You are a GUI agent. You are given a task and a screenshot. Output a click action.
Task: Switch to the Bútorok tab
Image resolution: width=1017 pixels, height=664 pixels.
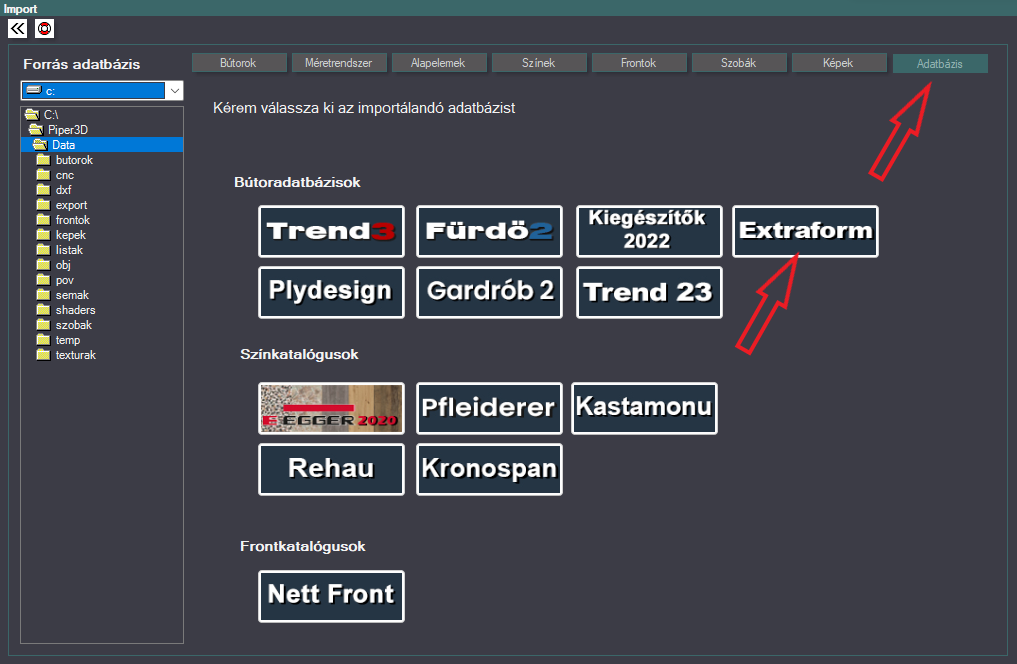click(239, 63)
